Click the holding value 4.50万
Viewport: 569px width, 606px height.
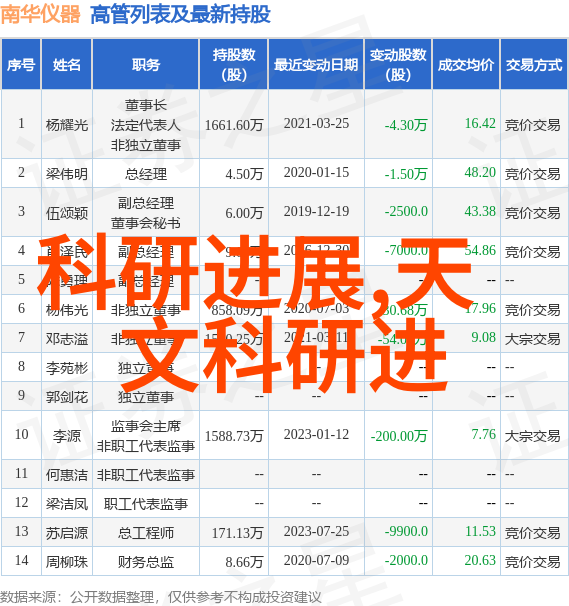[244, 174]
